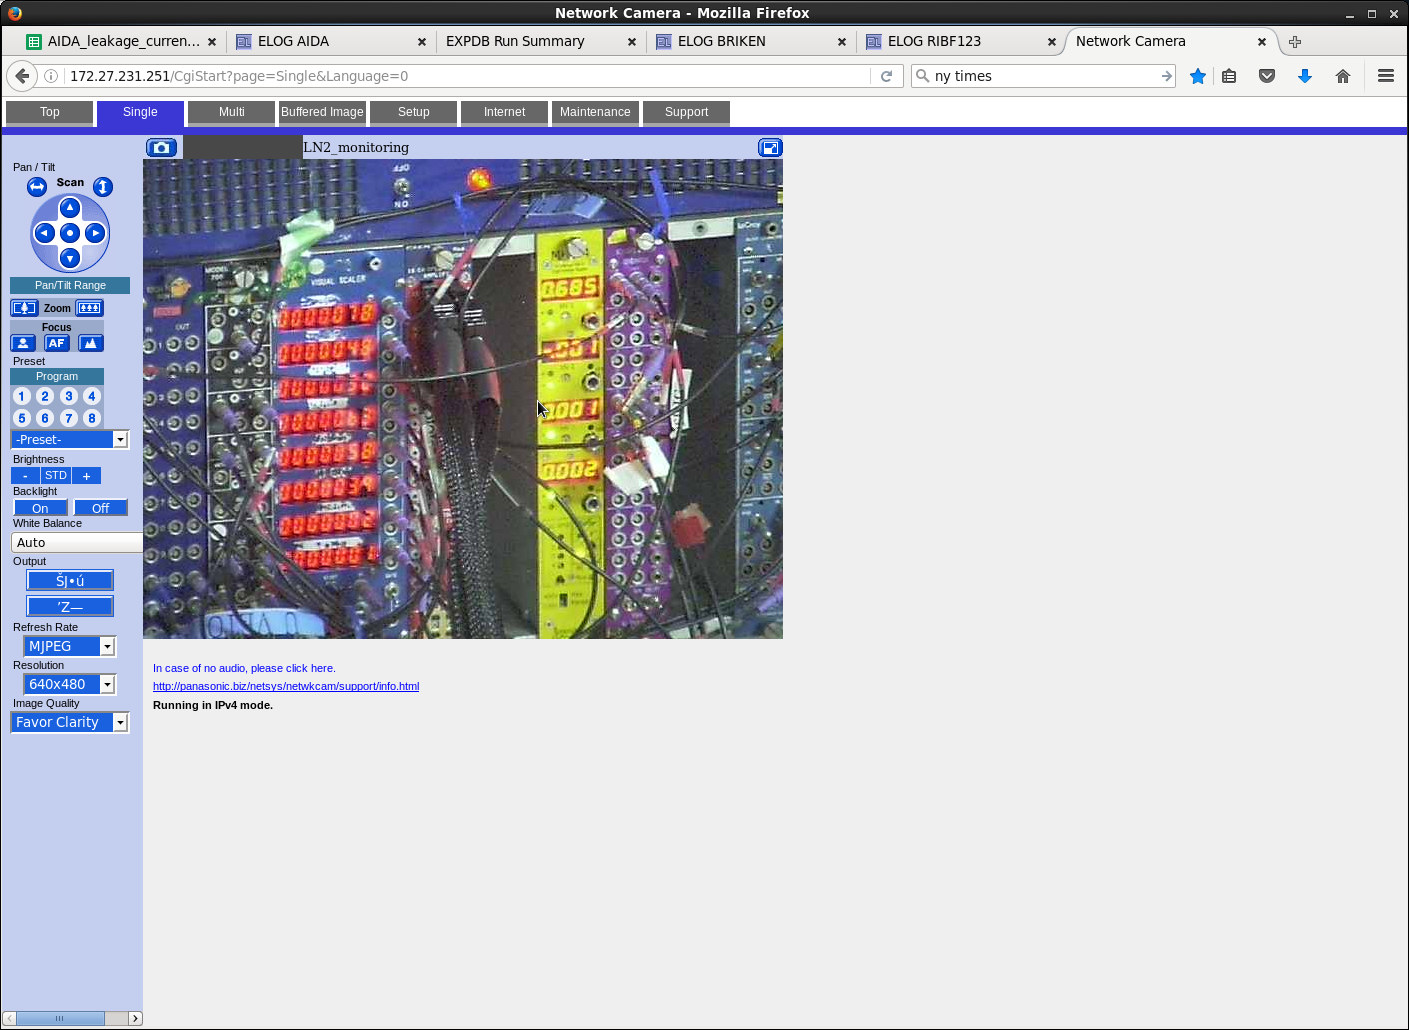Set focus to near
Screen dimensions: 1409x1030
(x=23, y=343)
